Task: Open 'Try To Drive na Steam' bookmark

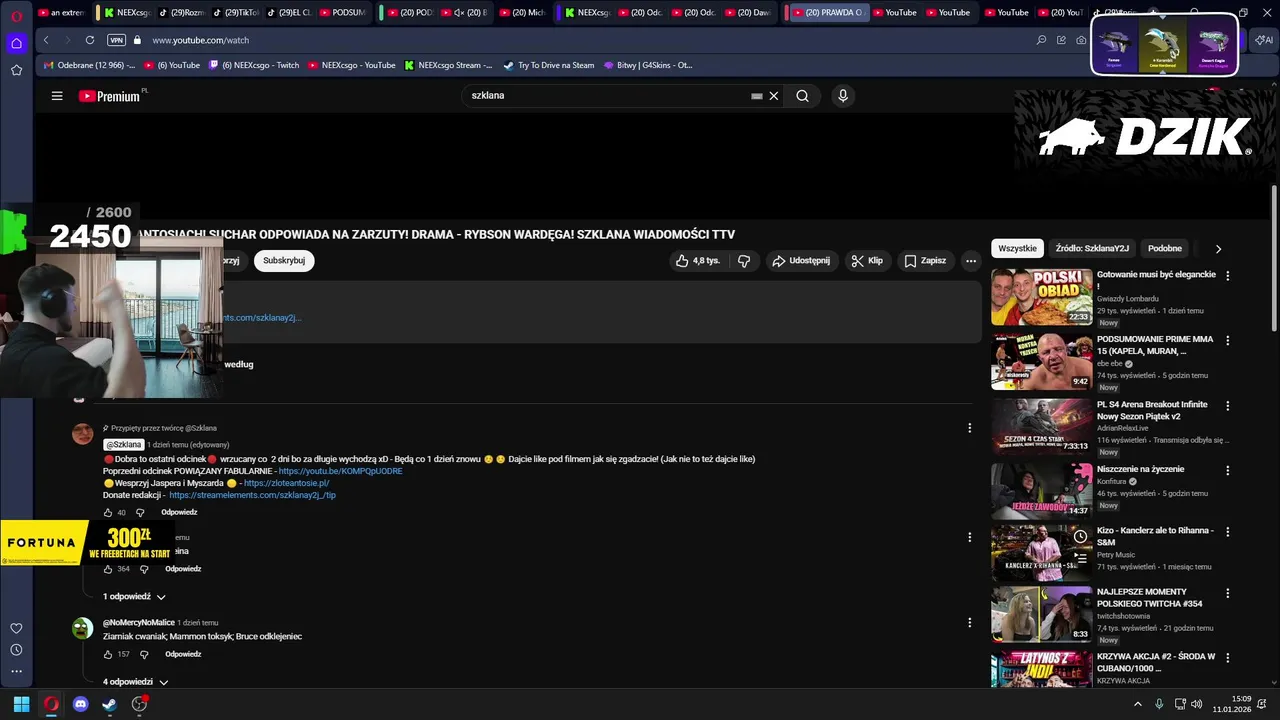Action: click(548, 65)
